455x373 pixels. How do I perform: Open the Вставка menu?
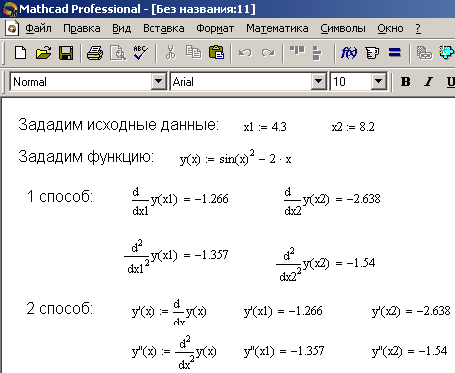(164, 29)
